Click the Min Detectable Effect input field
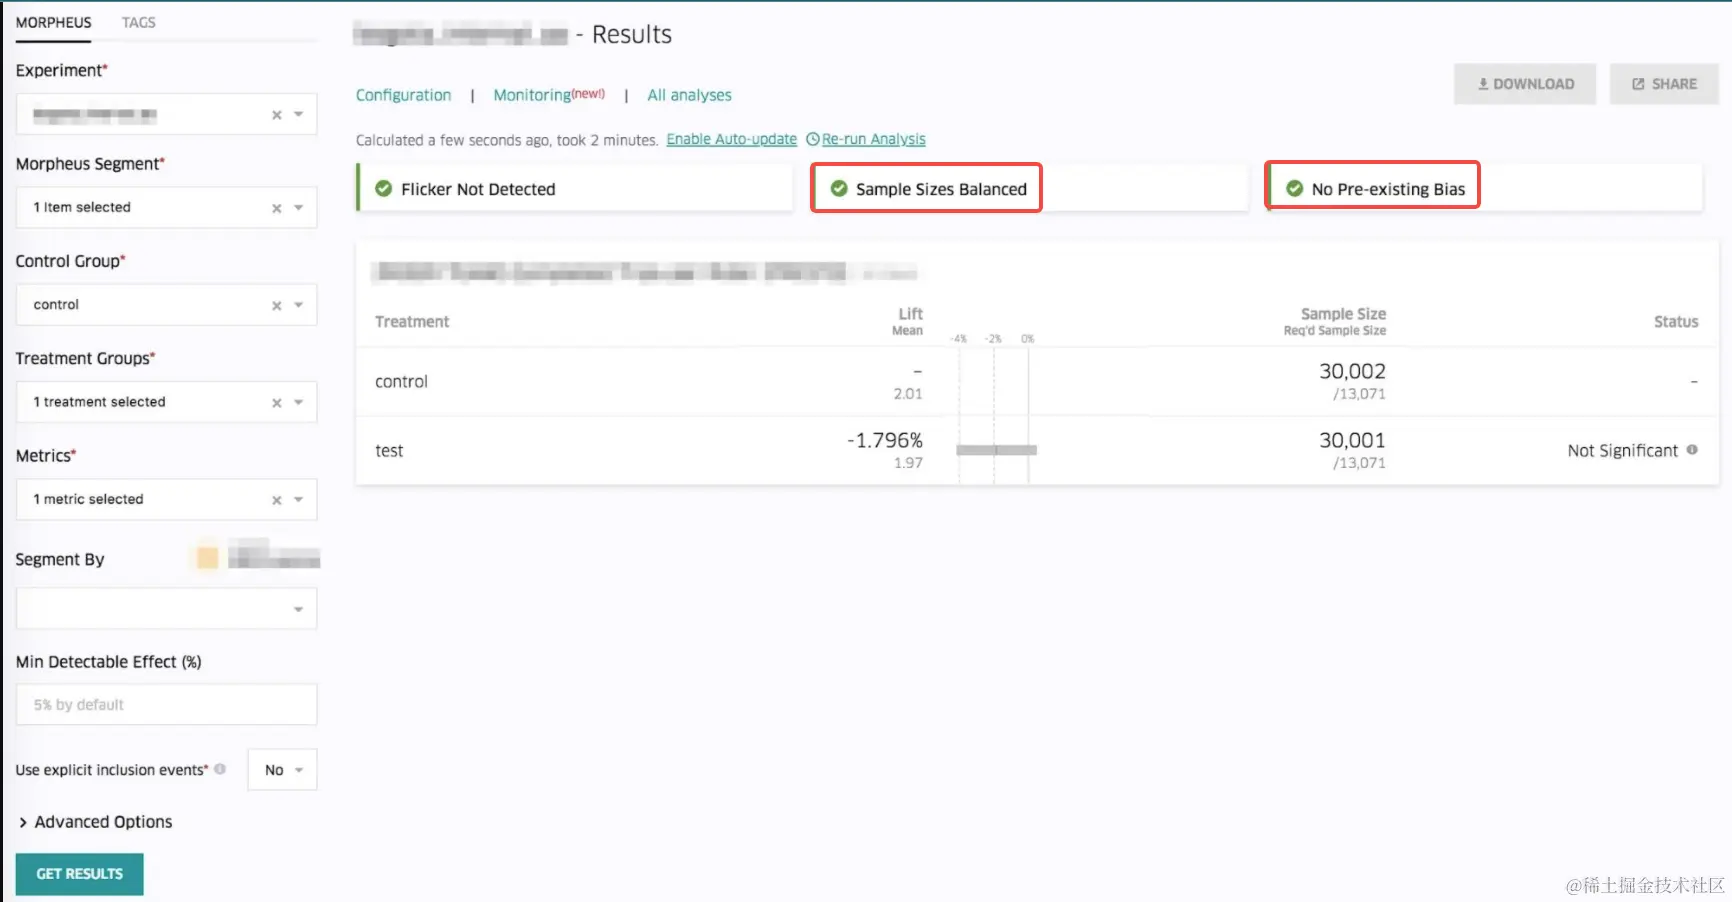The image size is (1732, 902). (166, 704)
